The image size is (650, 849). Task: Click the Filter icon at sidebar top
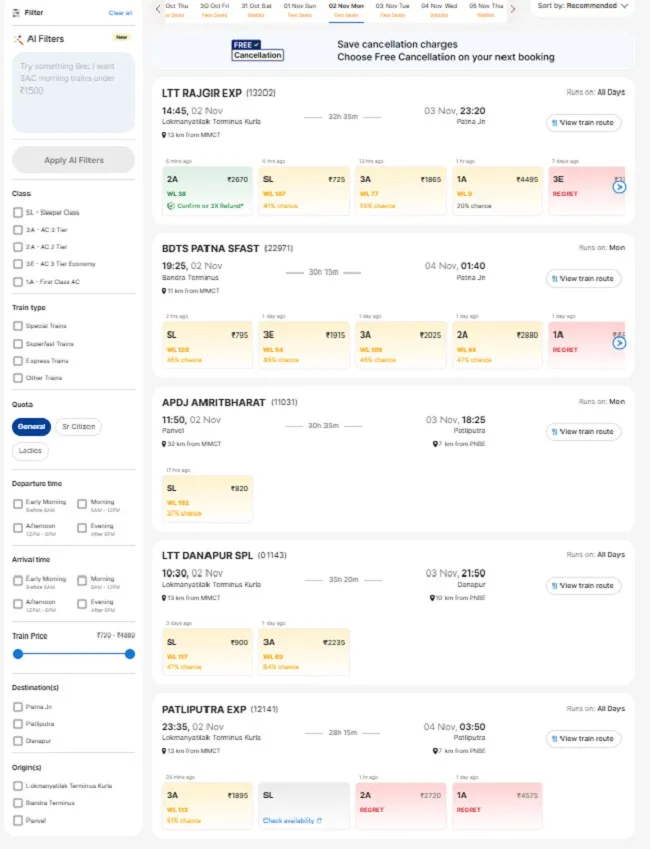[16, 12]
